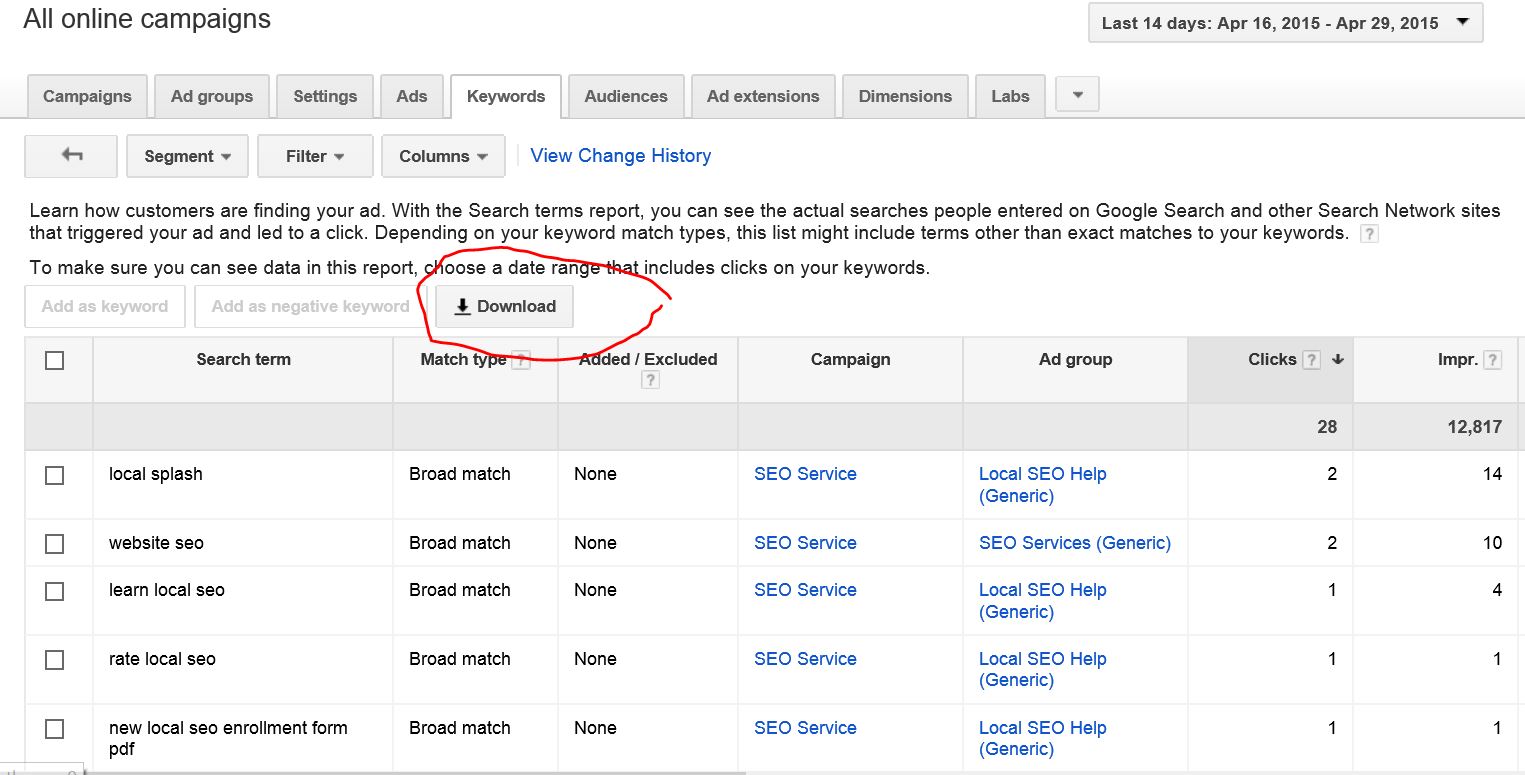Click the back arrow button

click(71, 156)
